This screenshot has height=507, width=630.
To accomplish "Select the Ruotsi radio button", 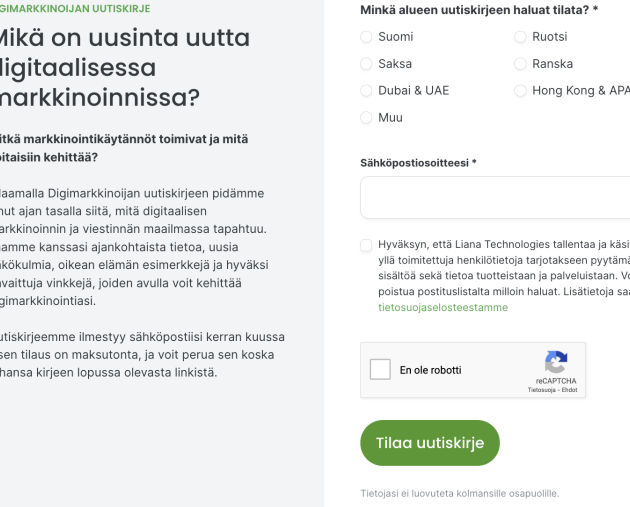I will coord(520,37).
